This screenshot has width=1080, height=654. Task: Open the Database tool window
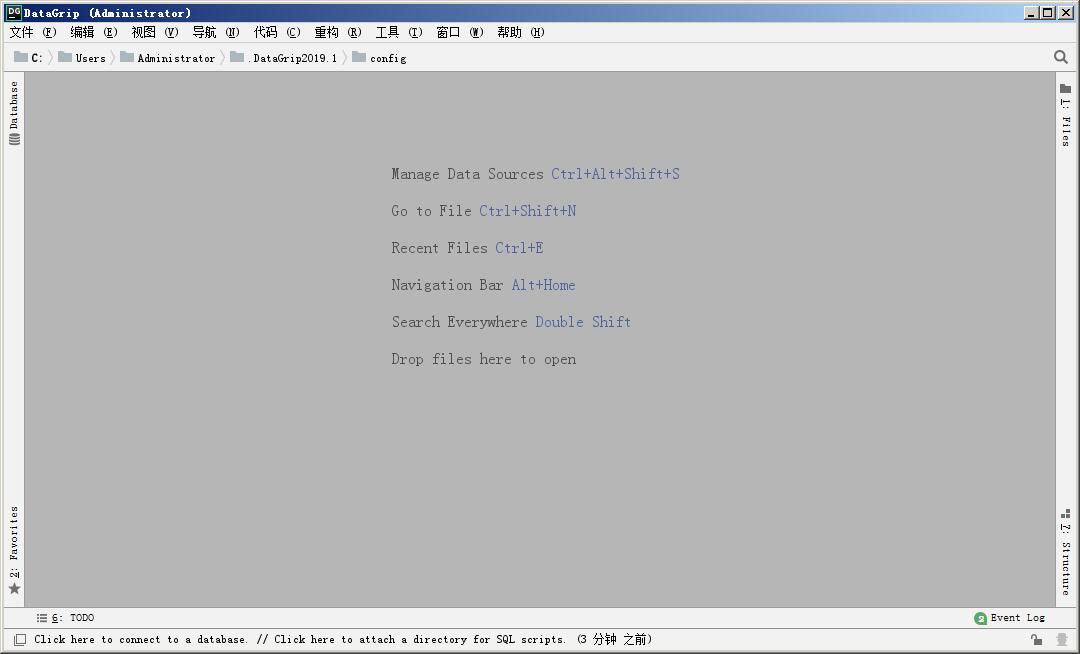tap(14, 113)
